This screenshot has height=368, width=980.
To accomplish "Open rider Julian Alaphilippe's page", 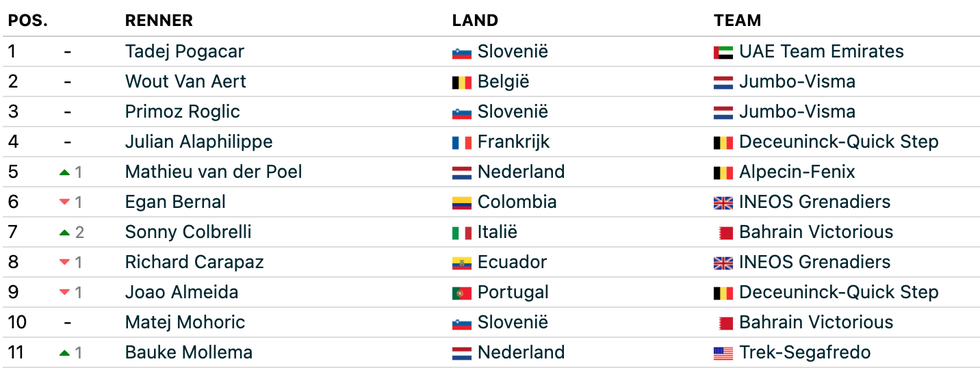I will [x=199, y=142].
